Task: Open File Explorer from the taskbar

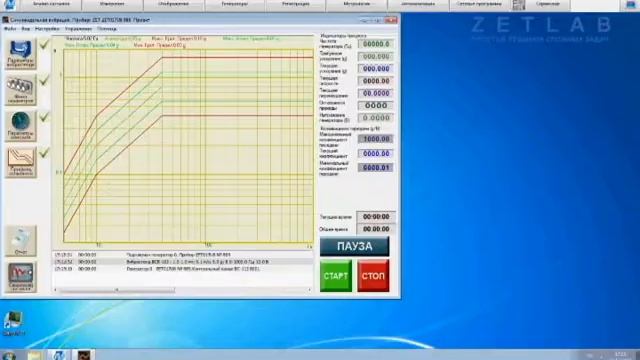Action: tap(35, 355)
